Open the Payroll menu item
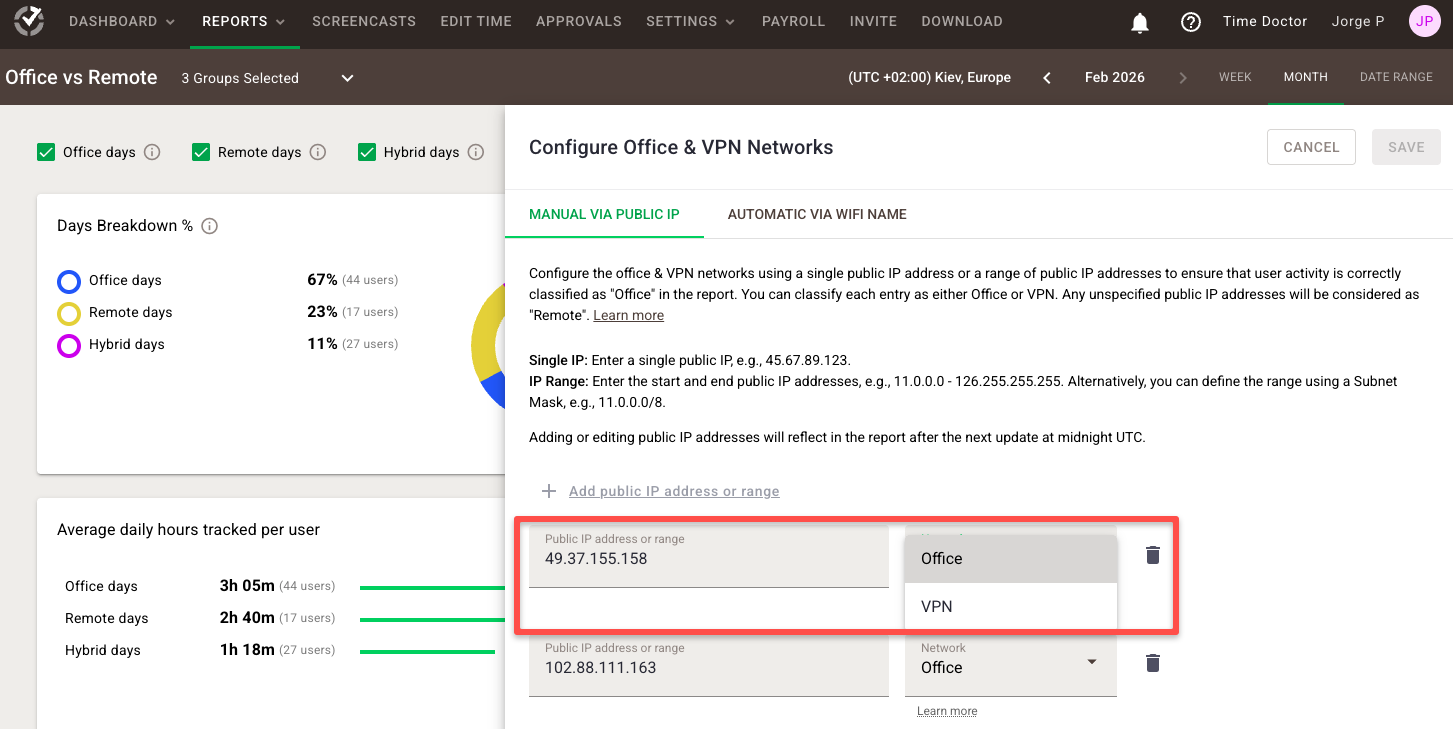 793,21
